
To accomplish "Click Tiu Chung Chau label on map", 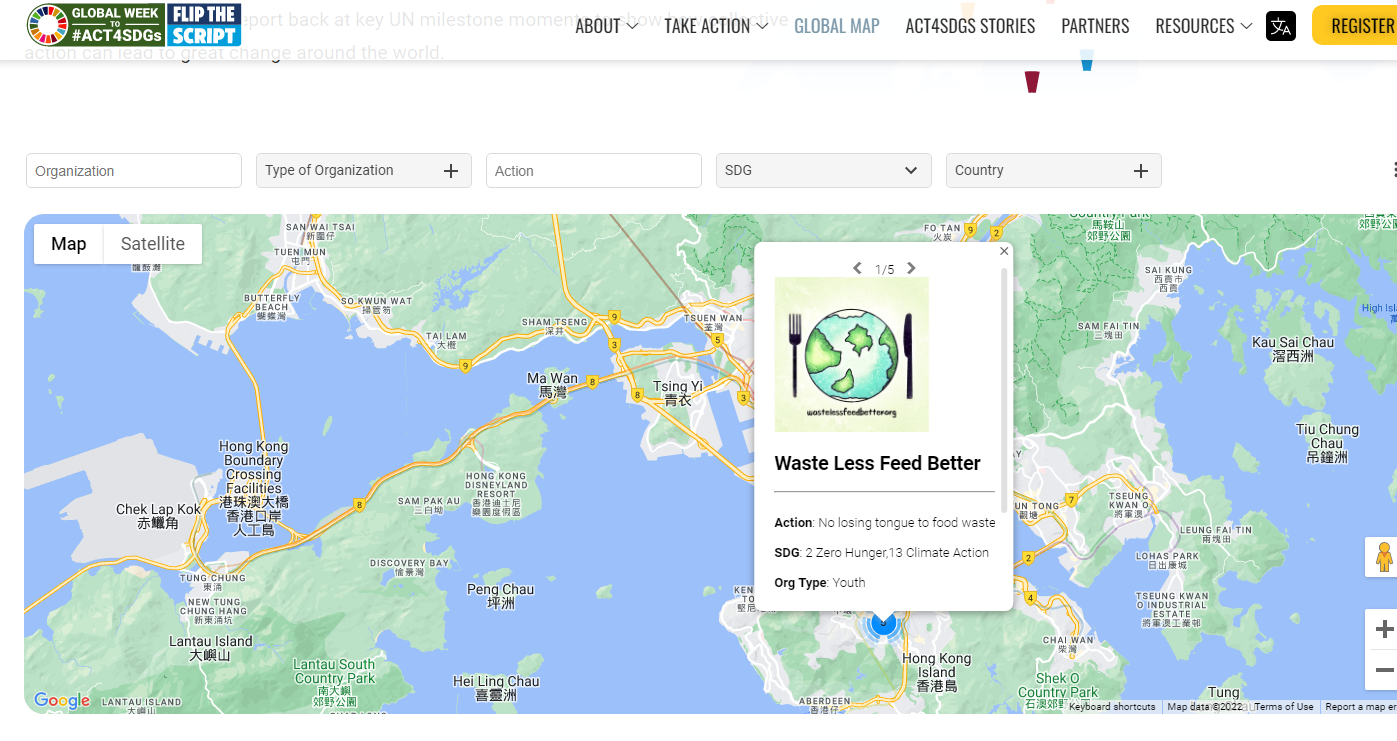I will pyautogui.click(x=1327, y=443).
